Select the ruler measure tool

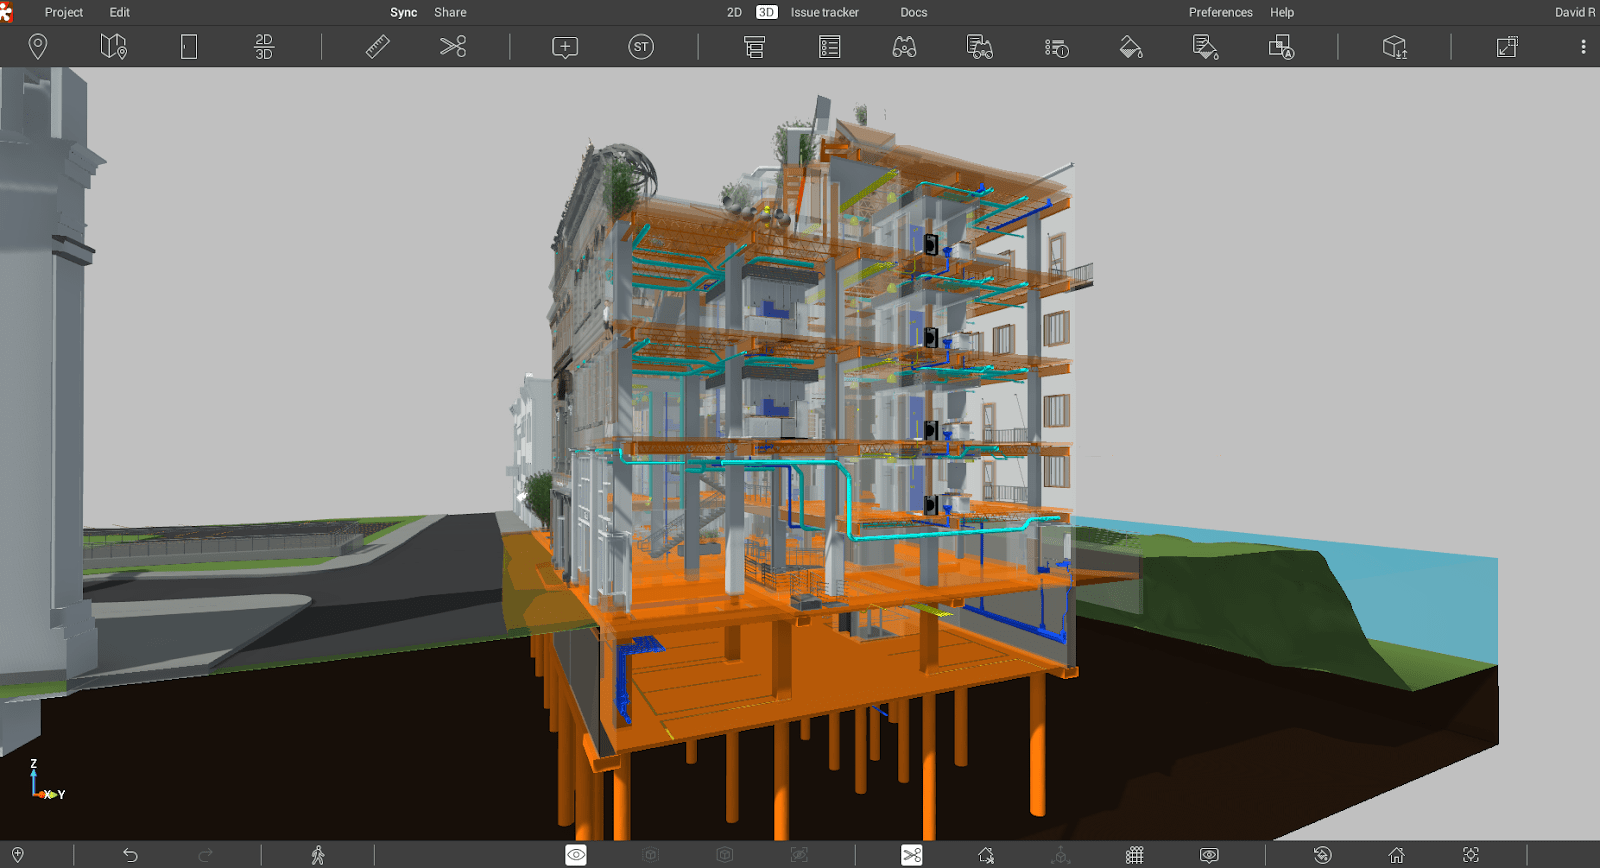pyautogui.click(x=377, y=46)
